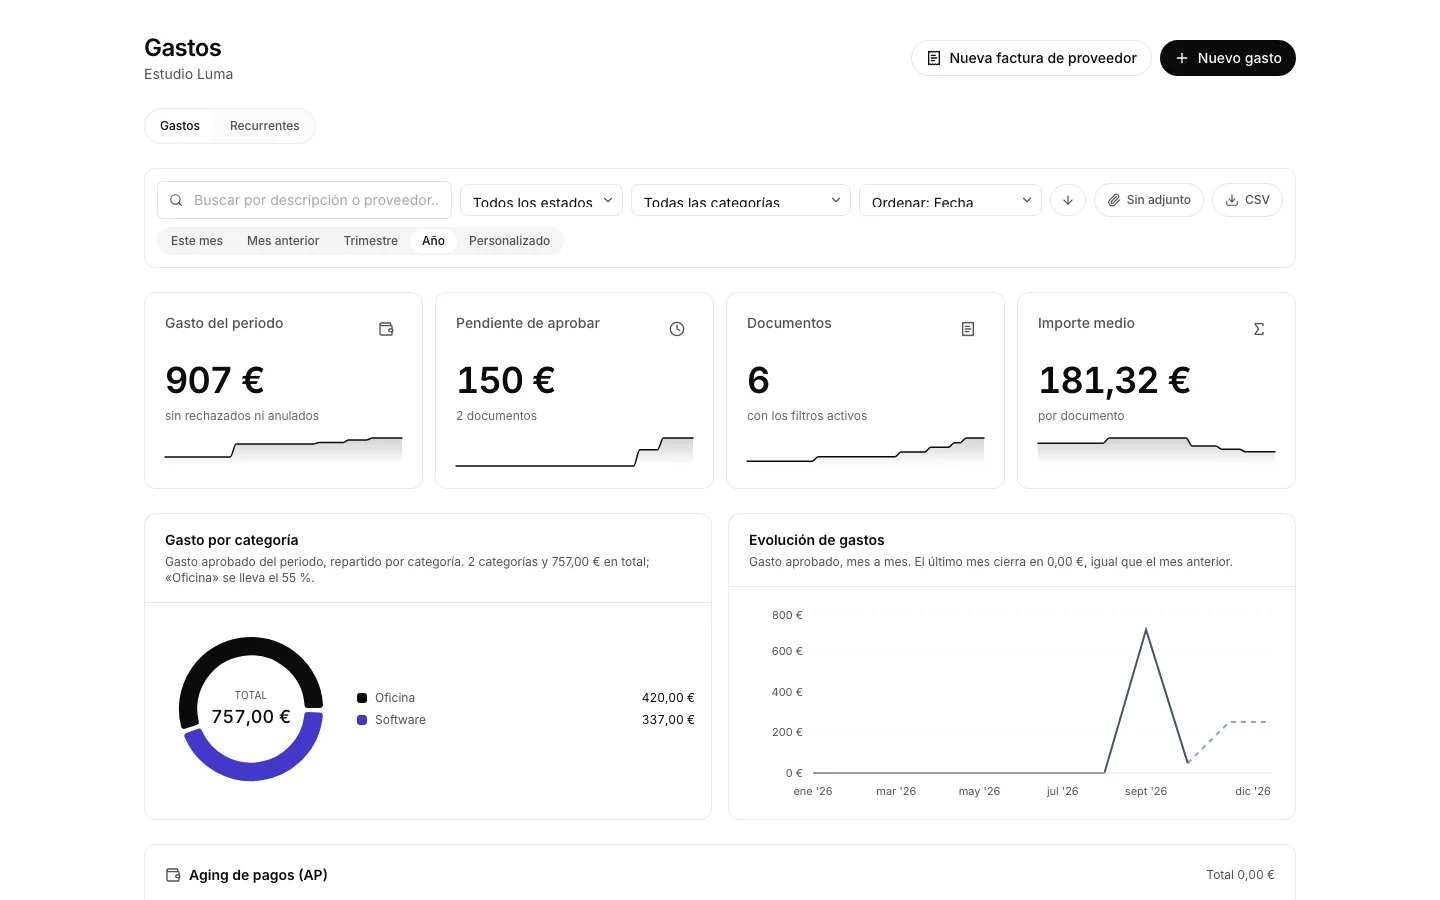Click the 2 documentos caption
This screenshot has height=900, width=1440.
coord(497,416)
